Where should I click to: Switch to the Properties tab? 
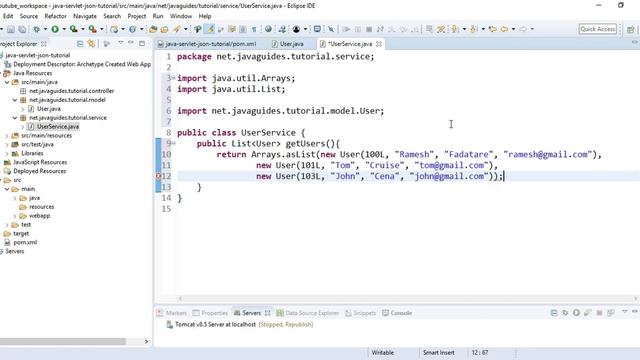210,313
